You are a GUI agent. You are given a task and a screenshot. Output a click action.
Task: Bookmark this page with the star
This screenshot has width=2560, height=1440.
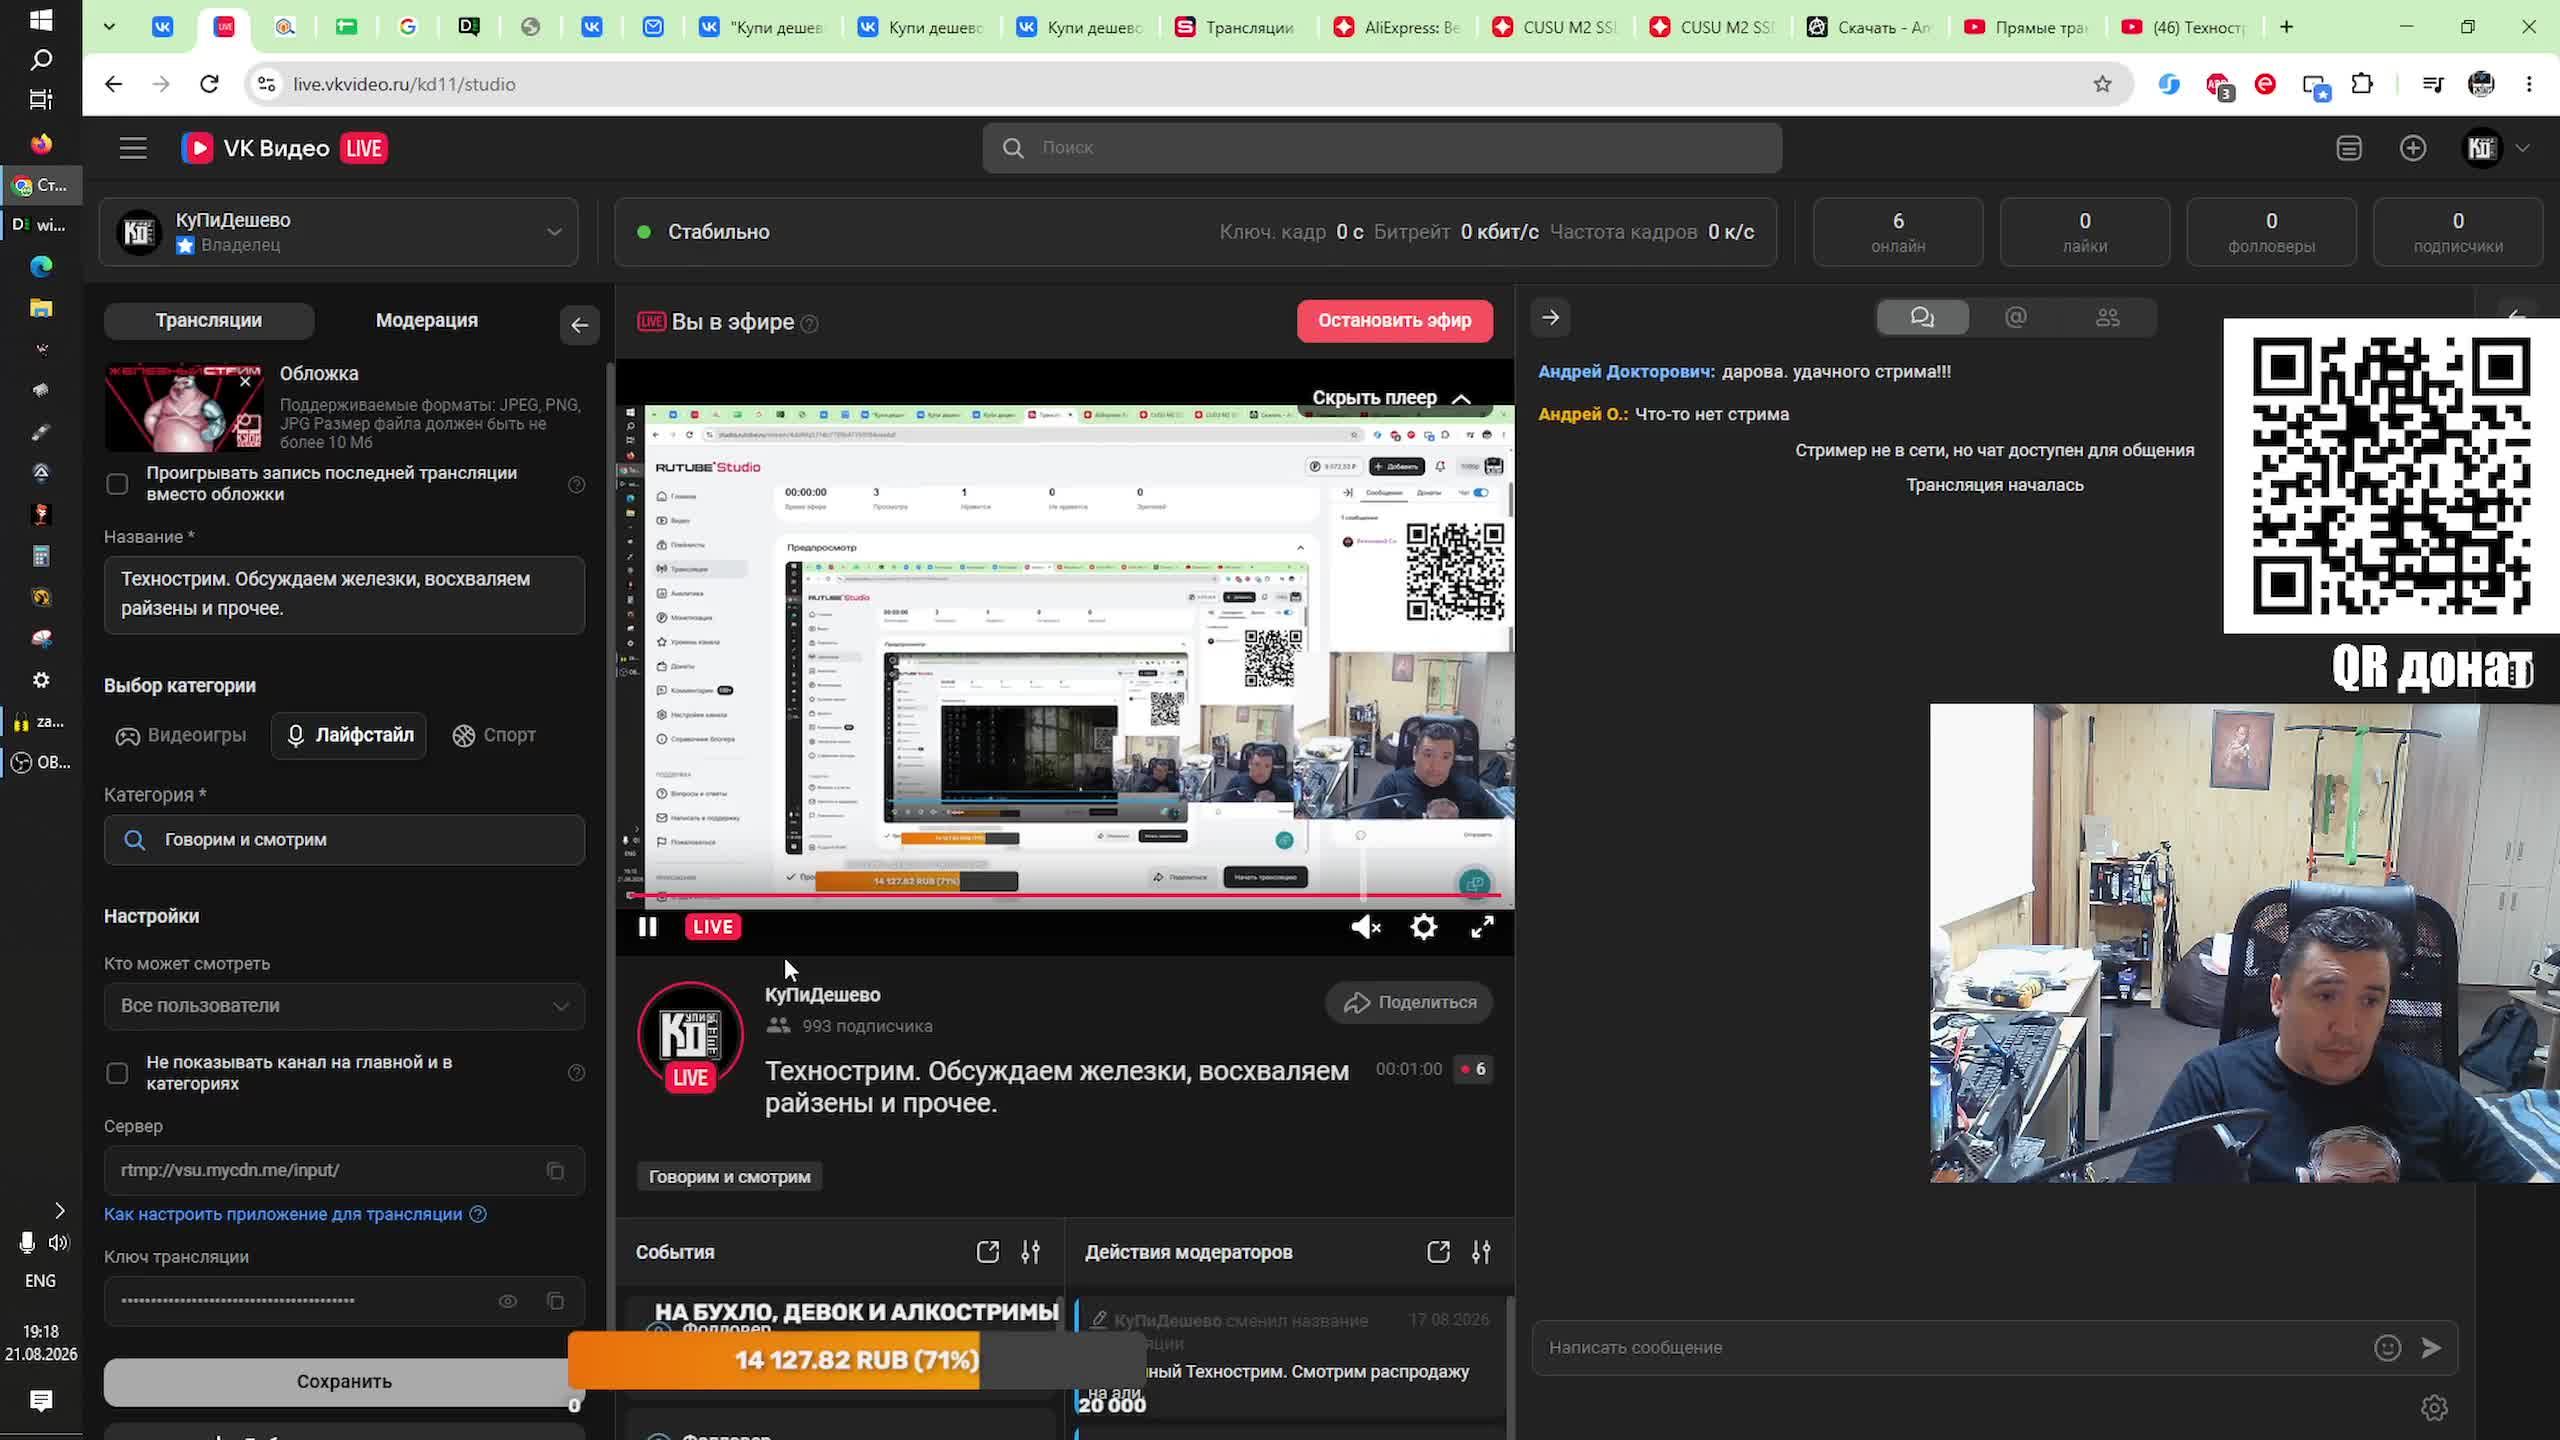[2103, 84]
